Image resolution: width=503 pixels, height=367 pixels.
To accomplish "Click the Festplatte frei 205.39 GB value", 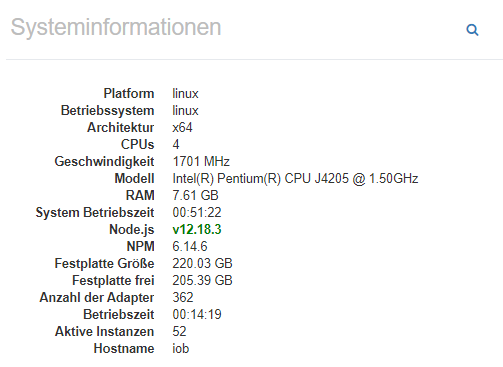I will 202,280.
